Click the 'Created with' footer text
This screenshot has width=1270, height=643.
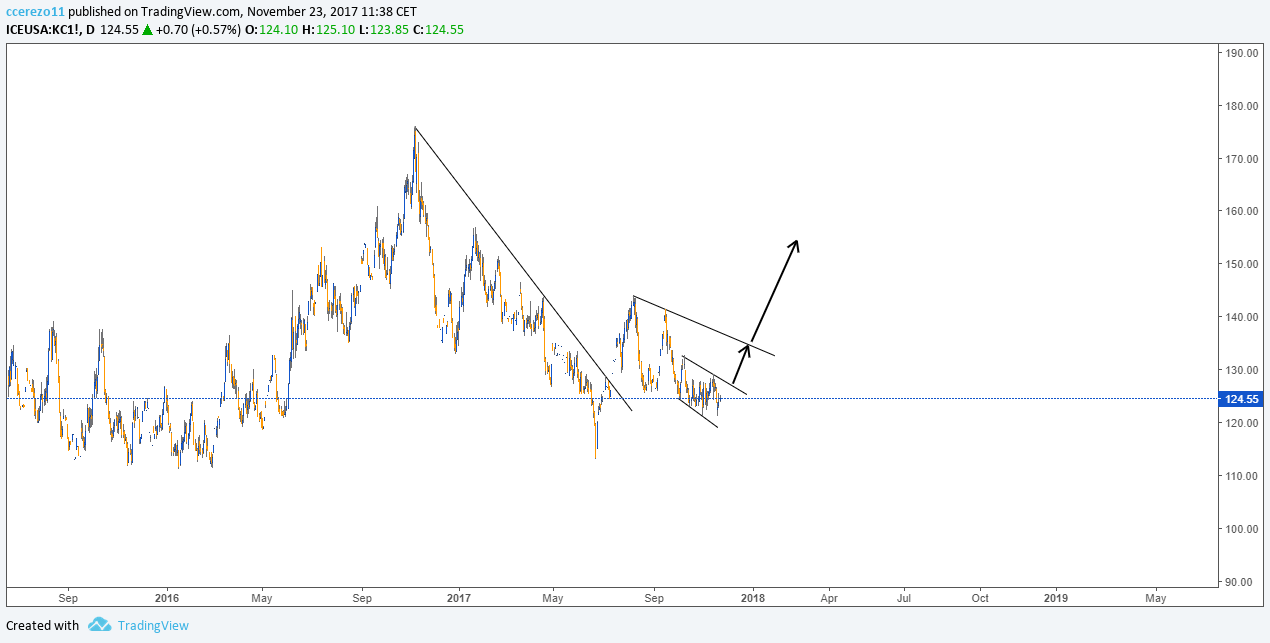pyautogui.click(x=43, y=626)
